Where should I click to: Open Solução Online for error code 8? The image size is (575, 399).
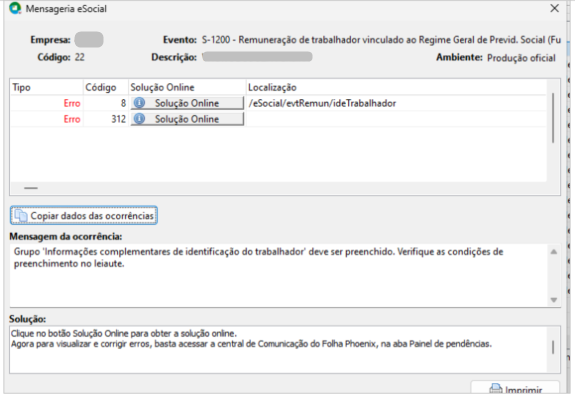pyautogui.click(x=187, y=103)
